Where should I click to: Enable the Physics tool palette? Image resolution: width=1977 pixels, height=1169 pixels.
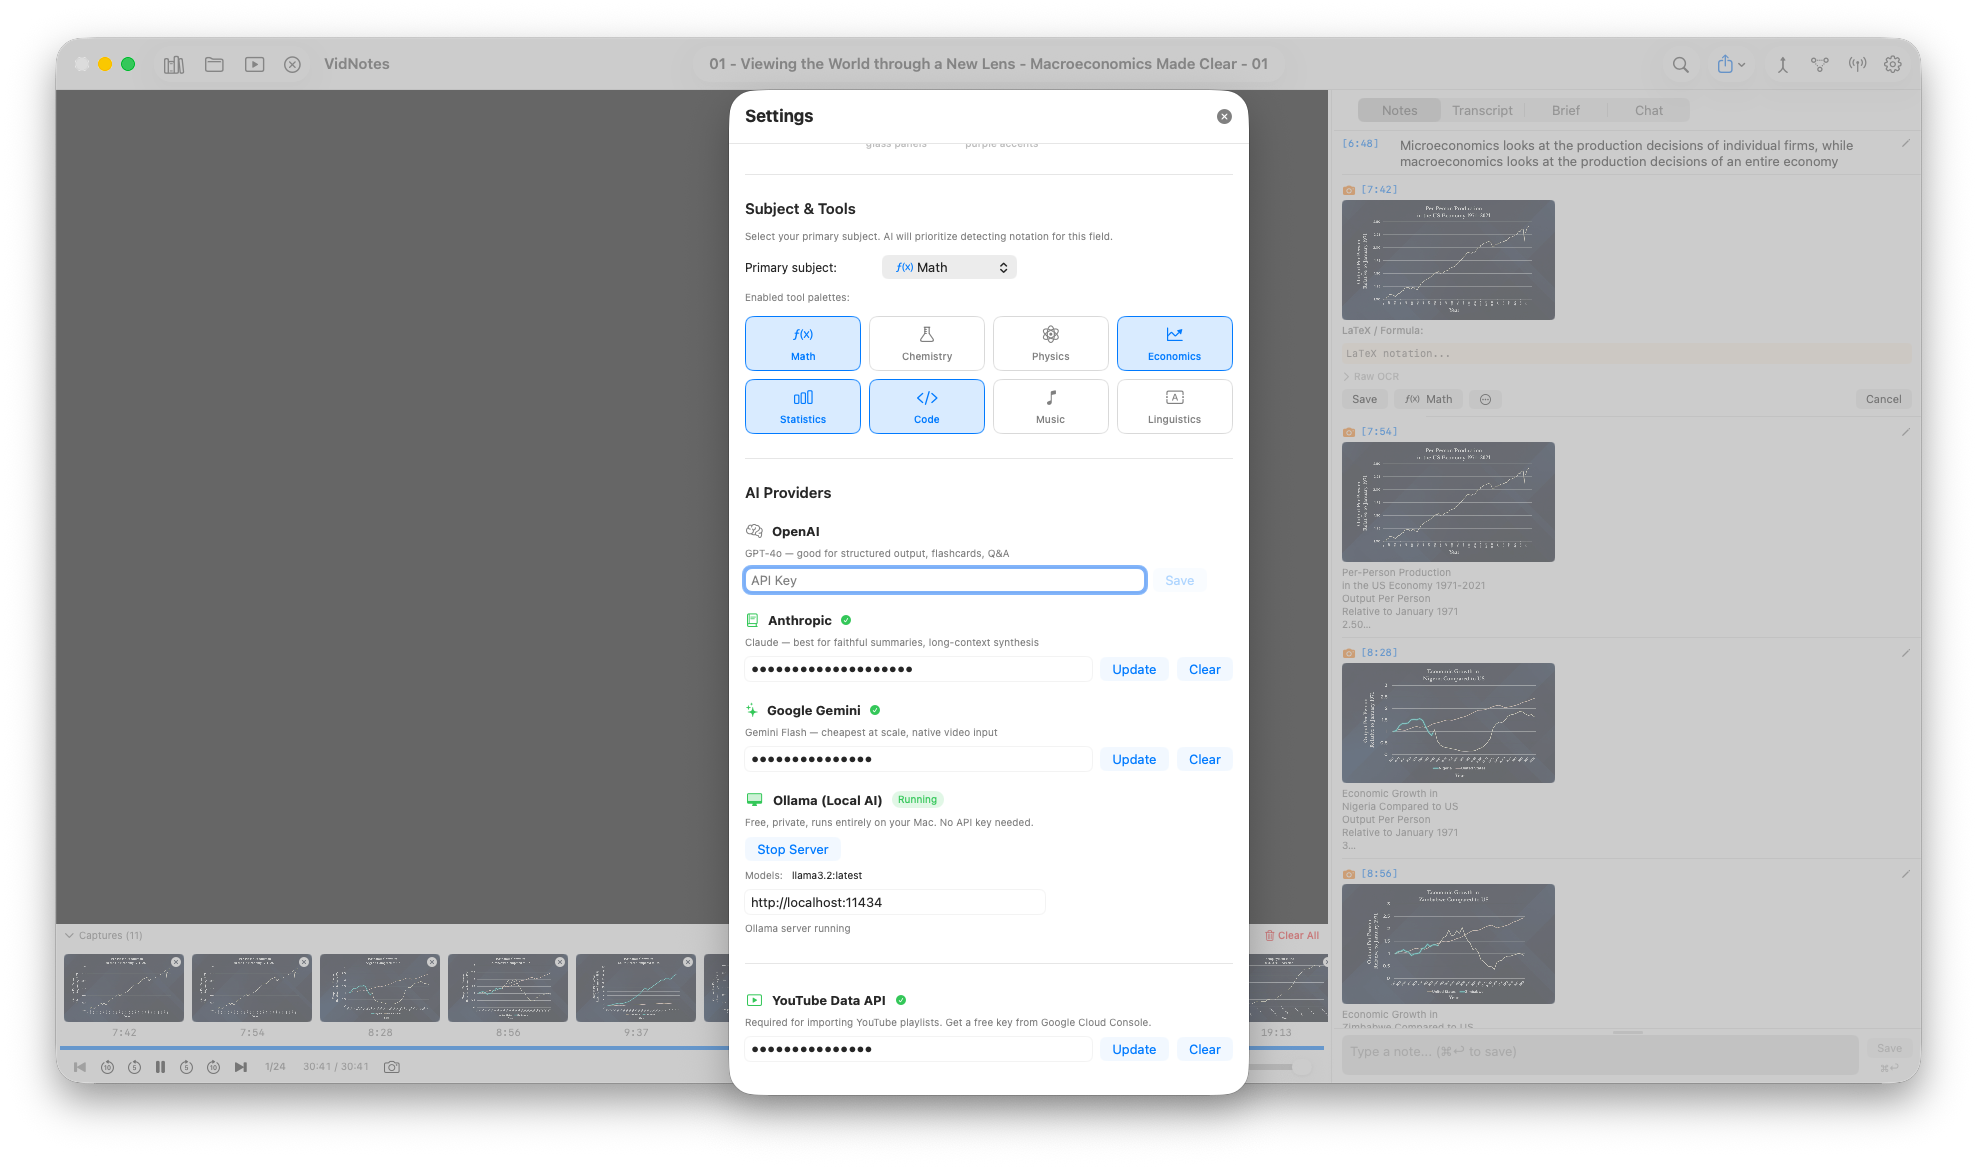[x=1051, y=343]
